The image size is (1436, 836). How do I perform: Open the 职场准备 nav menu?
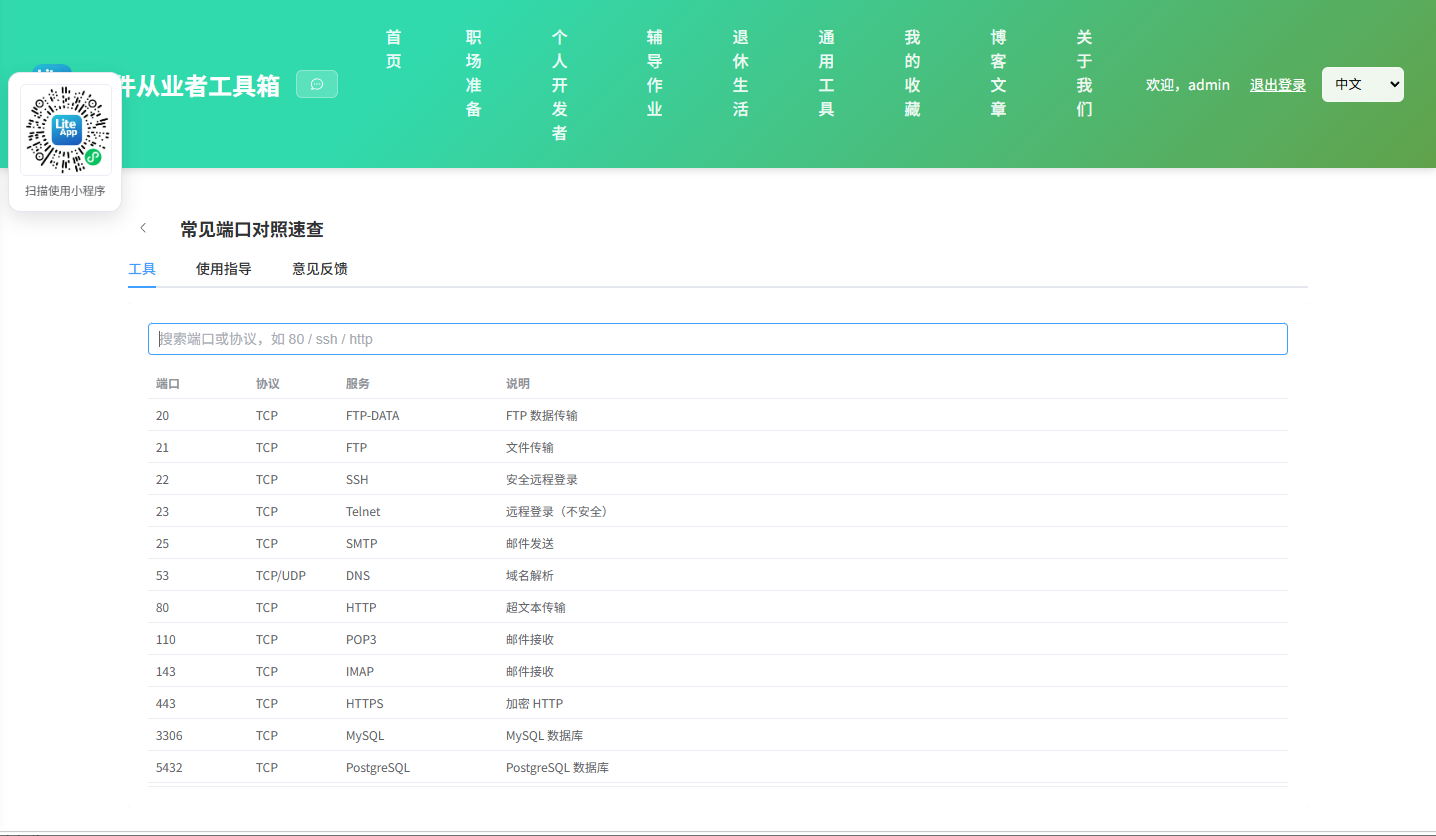point(474,73)
